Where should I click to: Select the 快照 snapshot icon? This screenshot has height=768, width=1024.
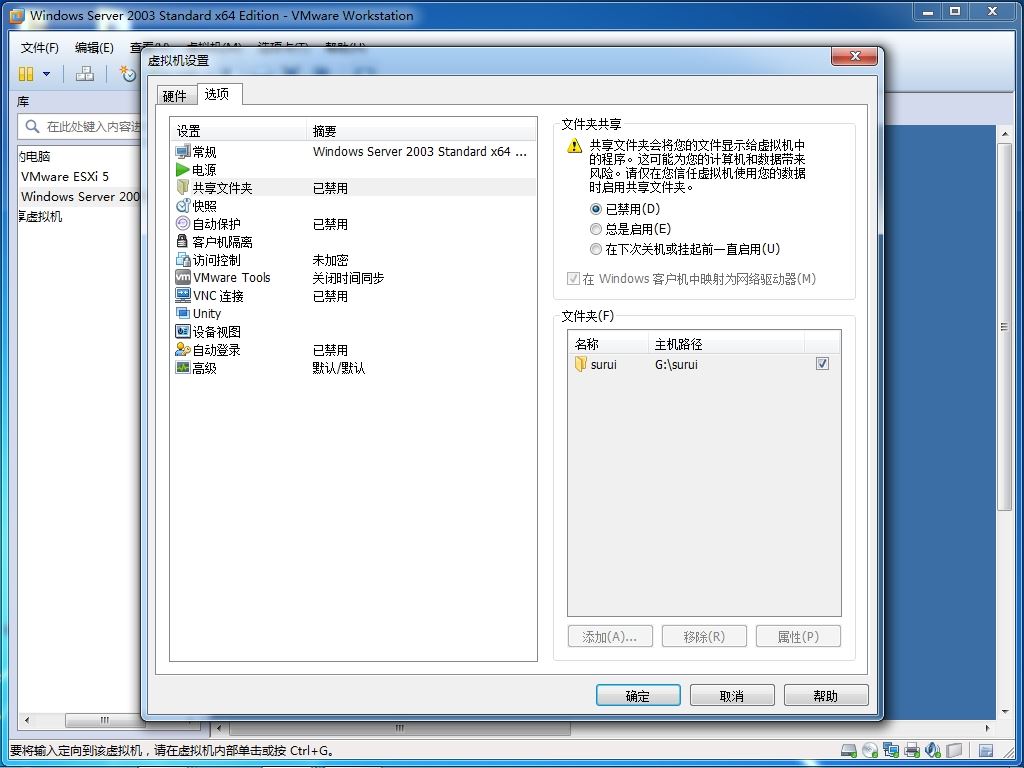(183, 206)
